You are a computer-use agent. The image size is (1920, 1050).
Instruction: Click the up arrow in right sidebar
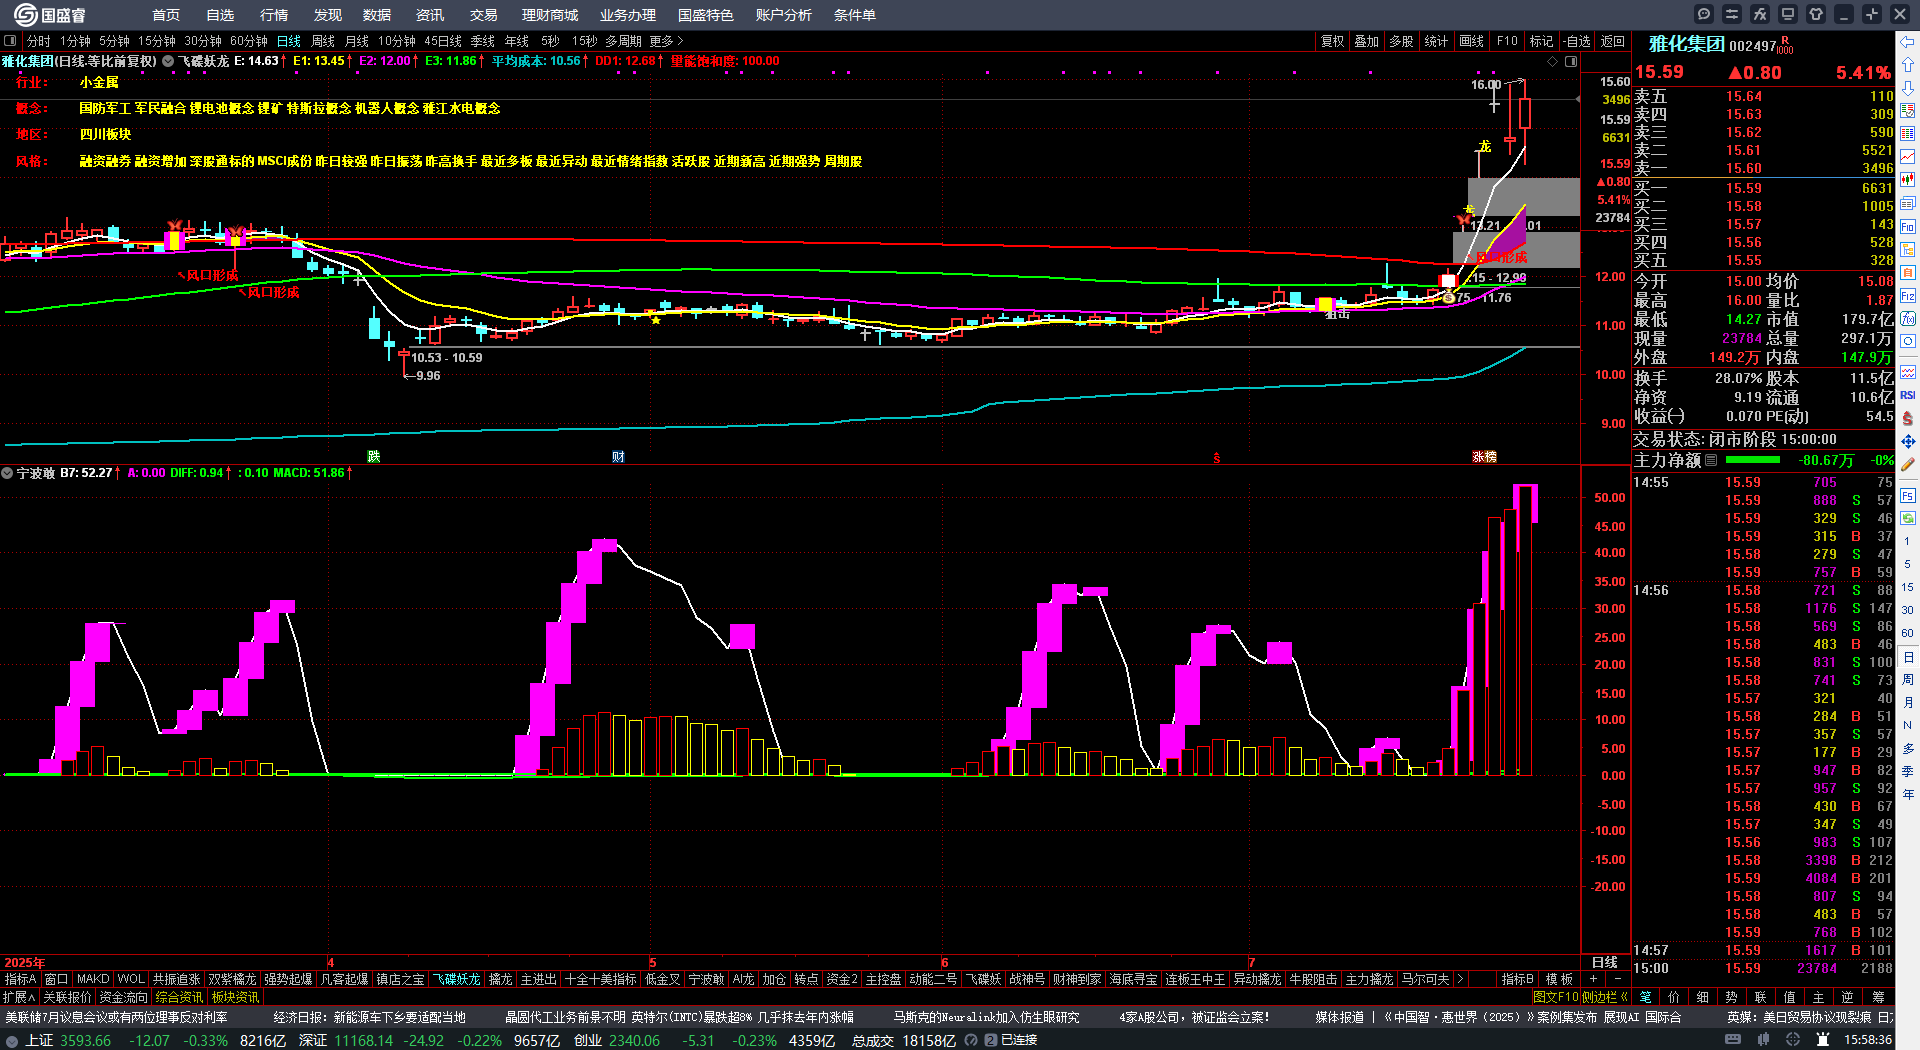click(1908, 65)
